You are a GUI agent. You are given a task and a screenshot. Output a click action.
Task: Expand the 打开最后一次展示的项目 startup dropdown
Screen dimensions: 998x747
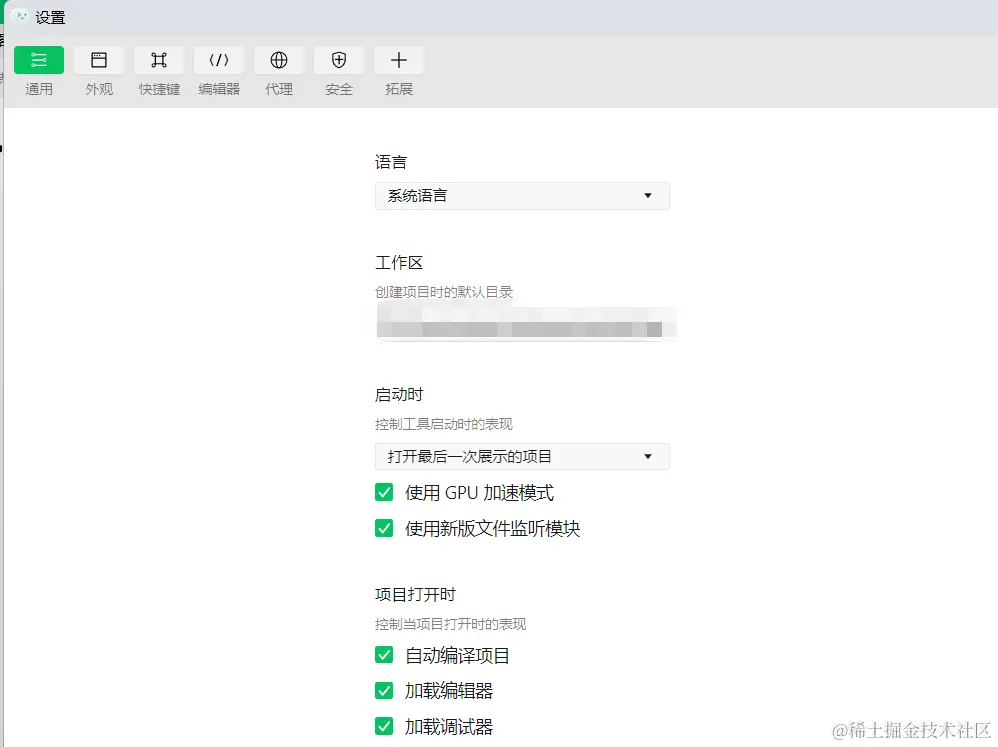point(522,456)
